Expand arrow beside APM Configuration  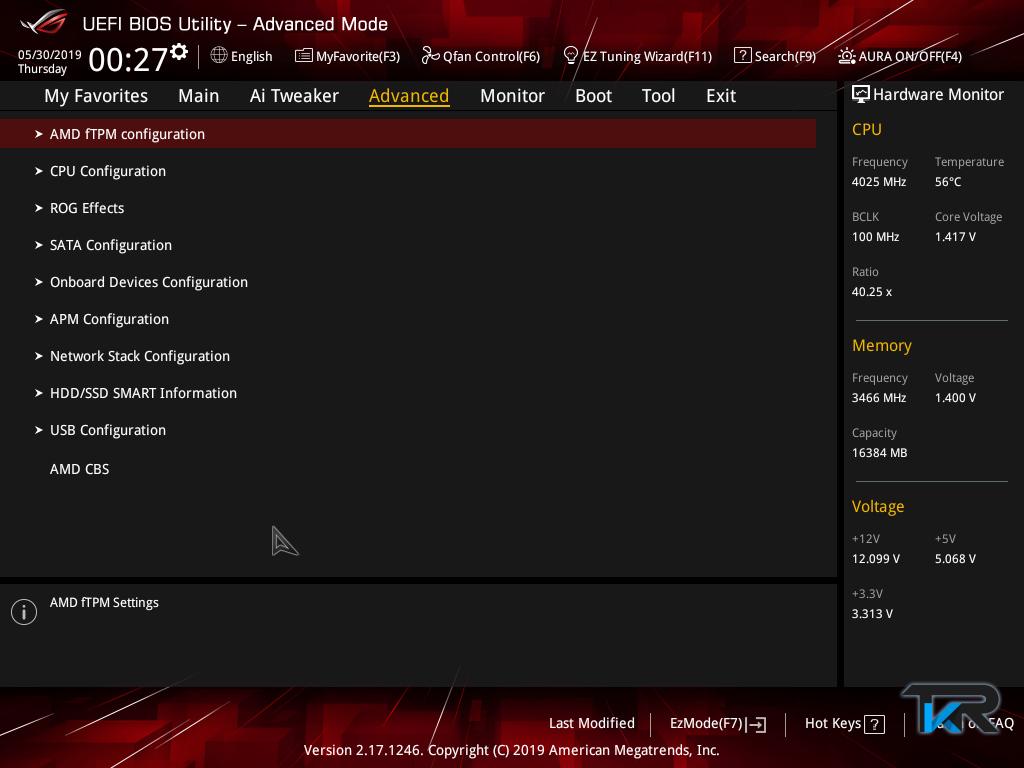coord(39,319)
